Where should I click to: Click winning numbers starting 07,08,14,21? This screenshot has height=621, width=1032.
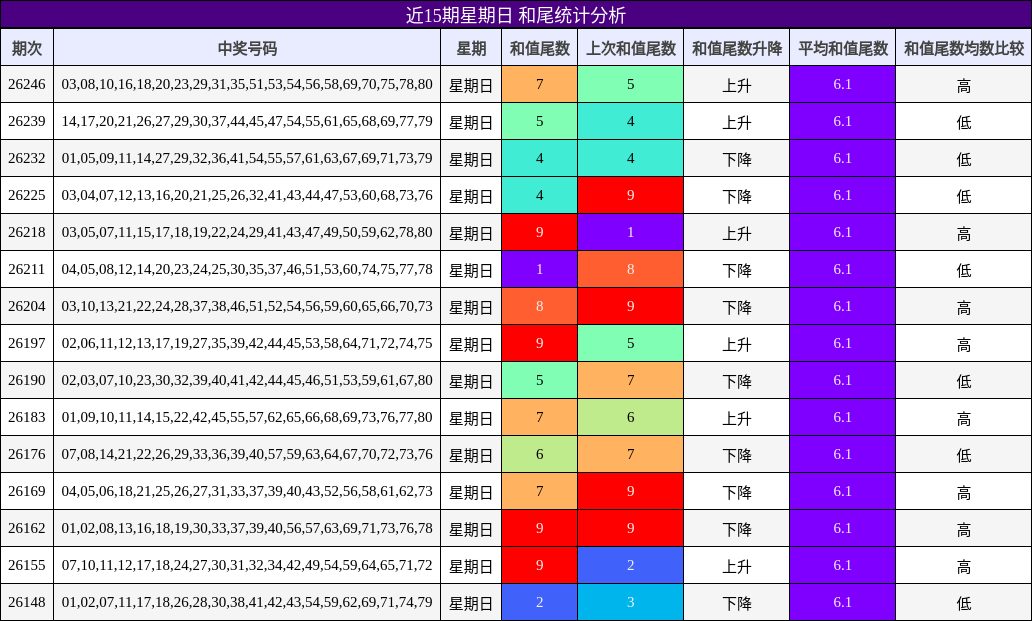point(247,455)
